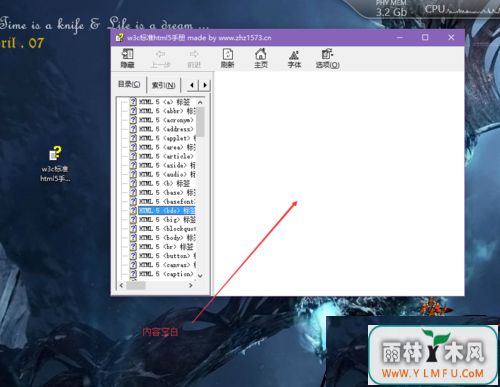This screenshot has height=387, width=500.
Task: Switch to the Contents (目录) tab
Action: point(129,84)
